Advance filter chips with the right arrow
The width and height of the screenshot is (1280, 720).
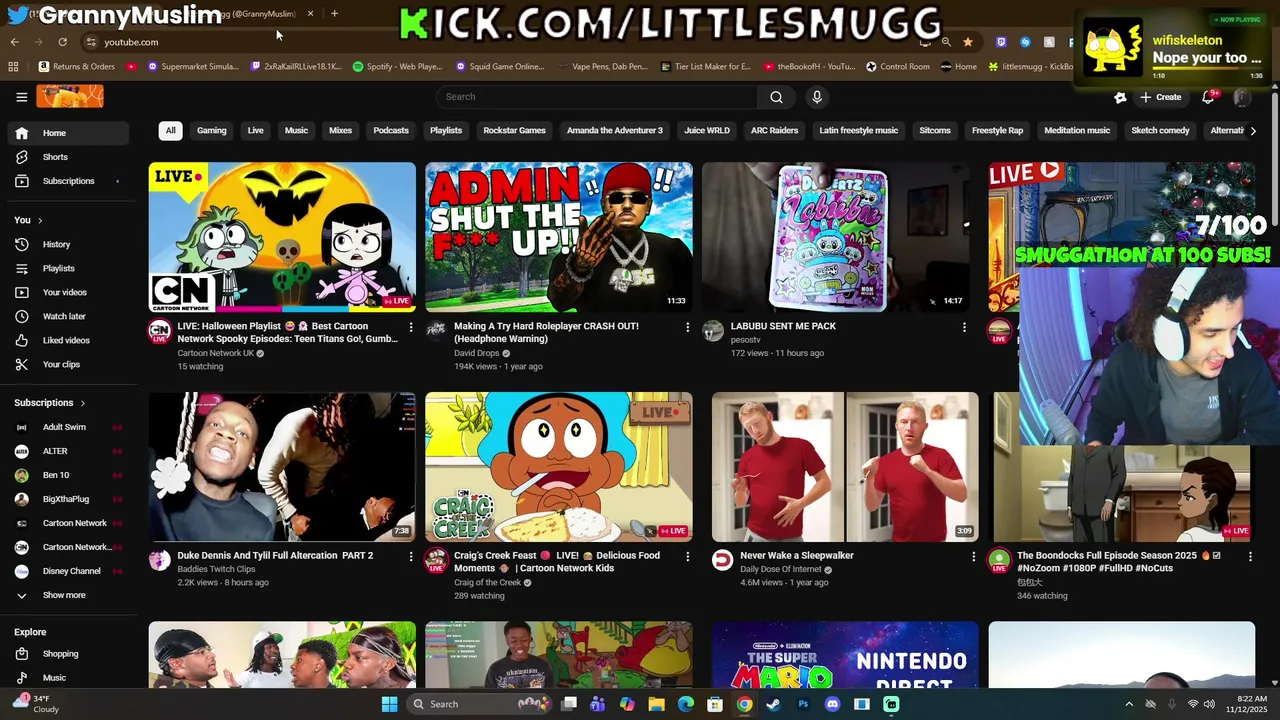tap(1252, 131)
